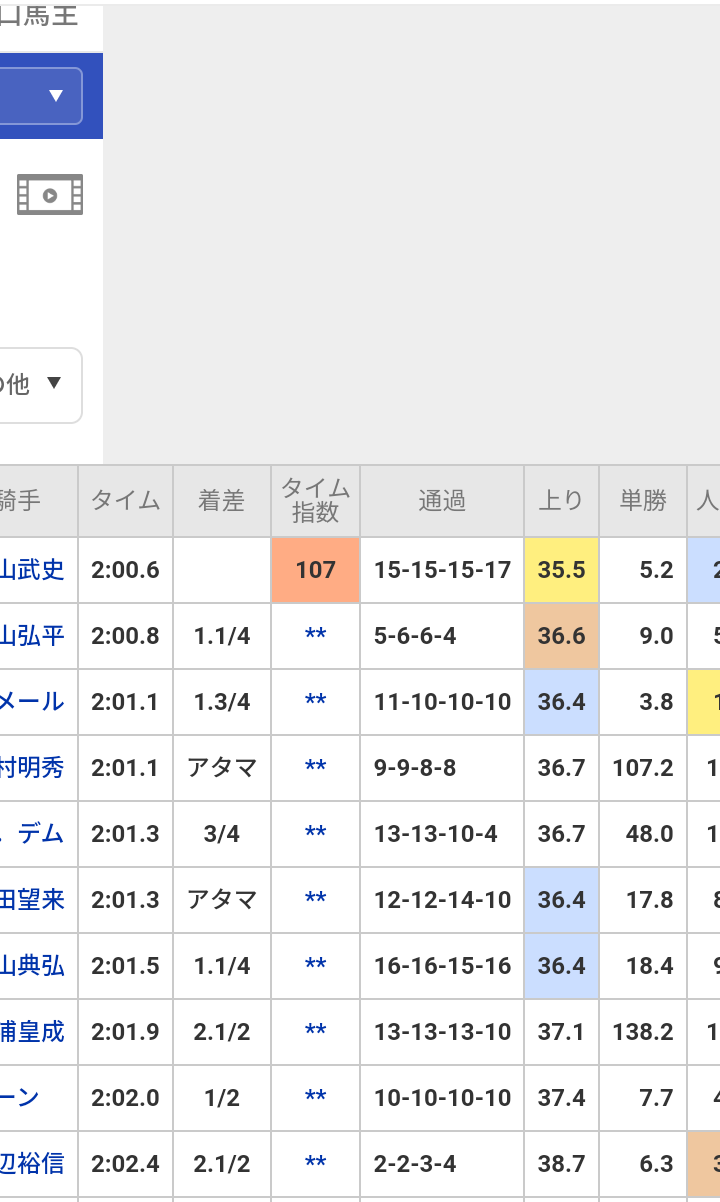Select the winning time 2:00.6
The height and width of the screenshot is (1202, 720).
coord(125,570)
